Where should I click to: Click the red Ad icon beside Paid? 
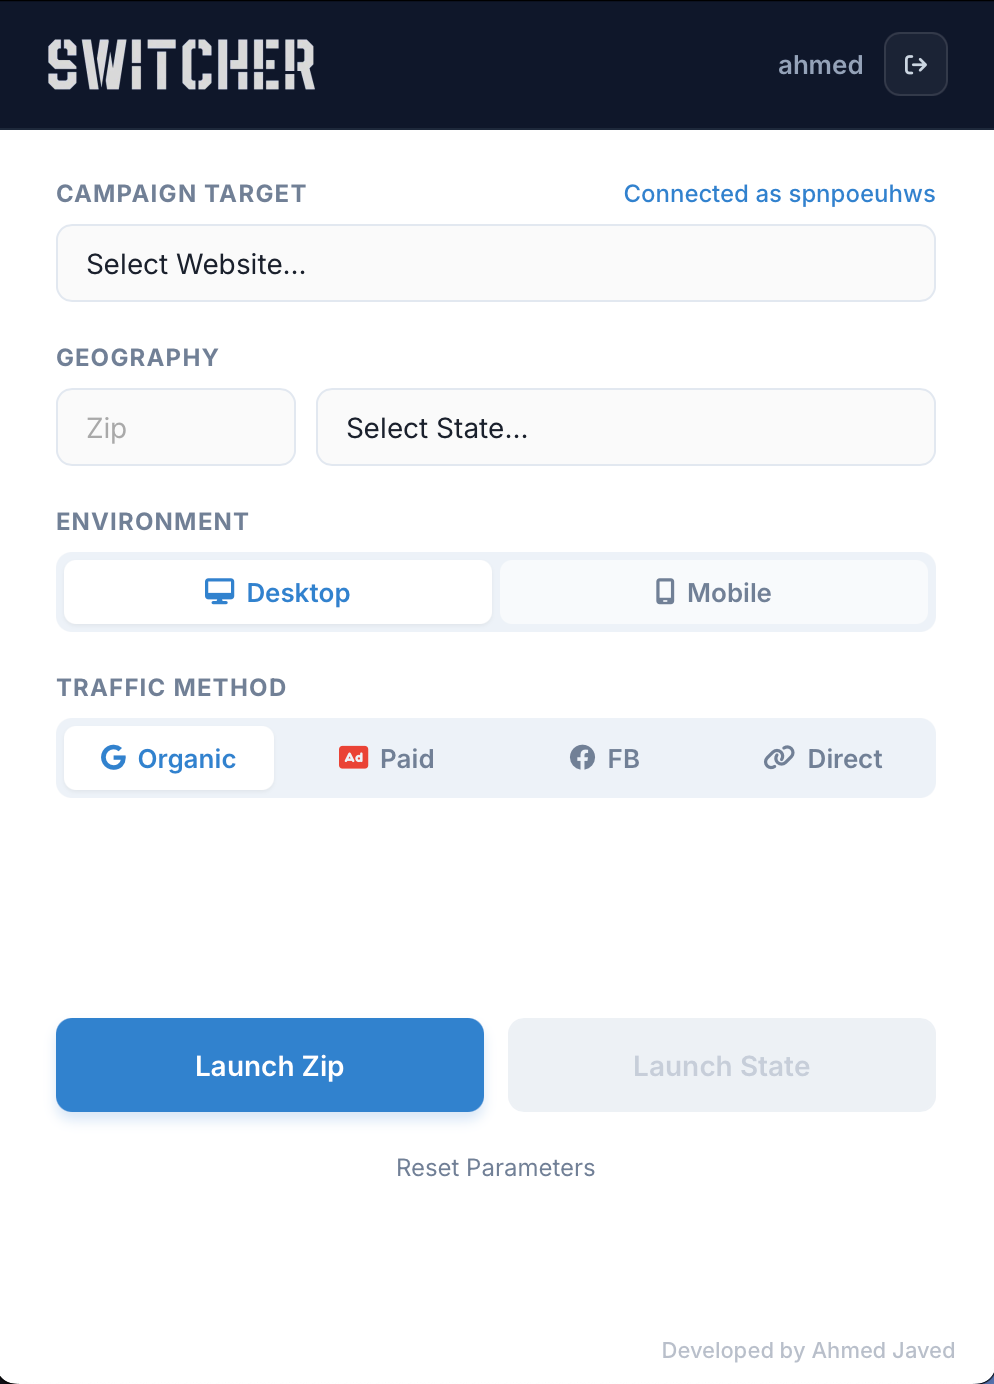tap(352, 758)
